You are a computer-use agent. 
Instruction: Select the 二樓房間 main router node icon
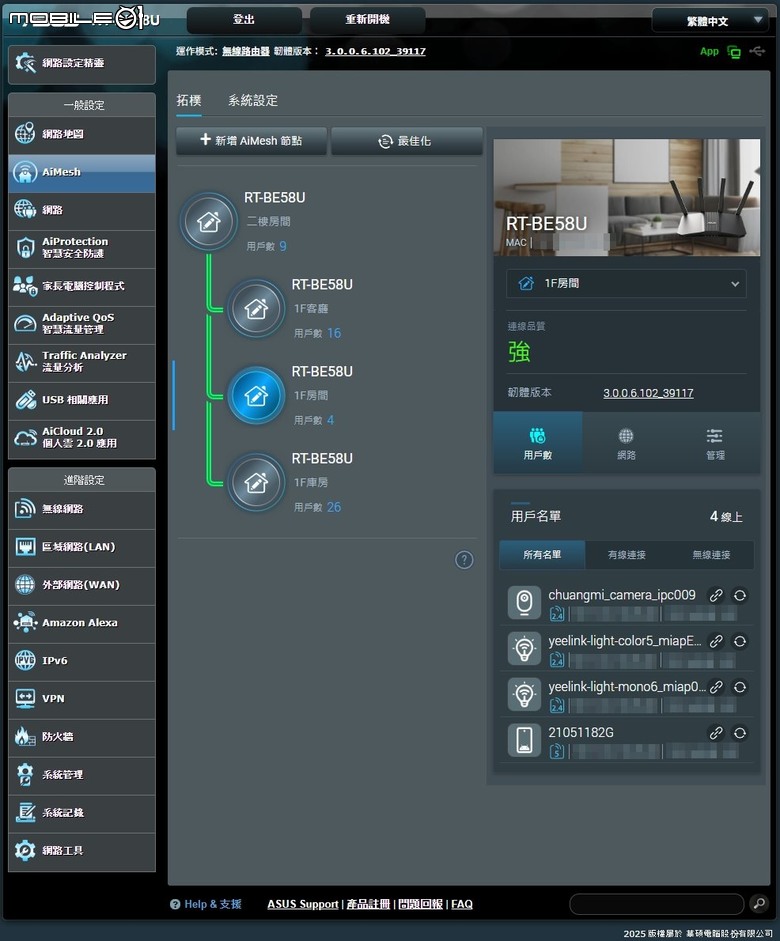tap(209, 221)
